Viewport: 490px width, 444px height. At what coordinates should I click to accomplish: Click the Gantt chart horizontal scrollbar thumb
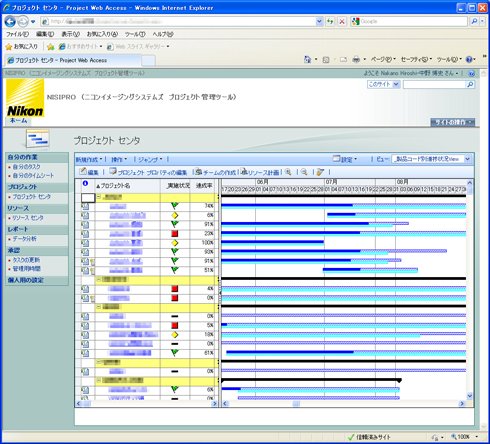(296, 404)
